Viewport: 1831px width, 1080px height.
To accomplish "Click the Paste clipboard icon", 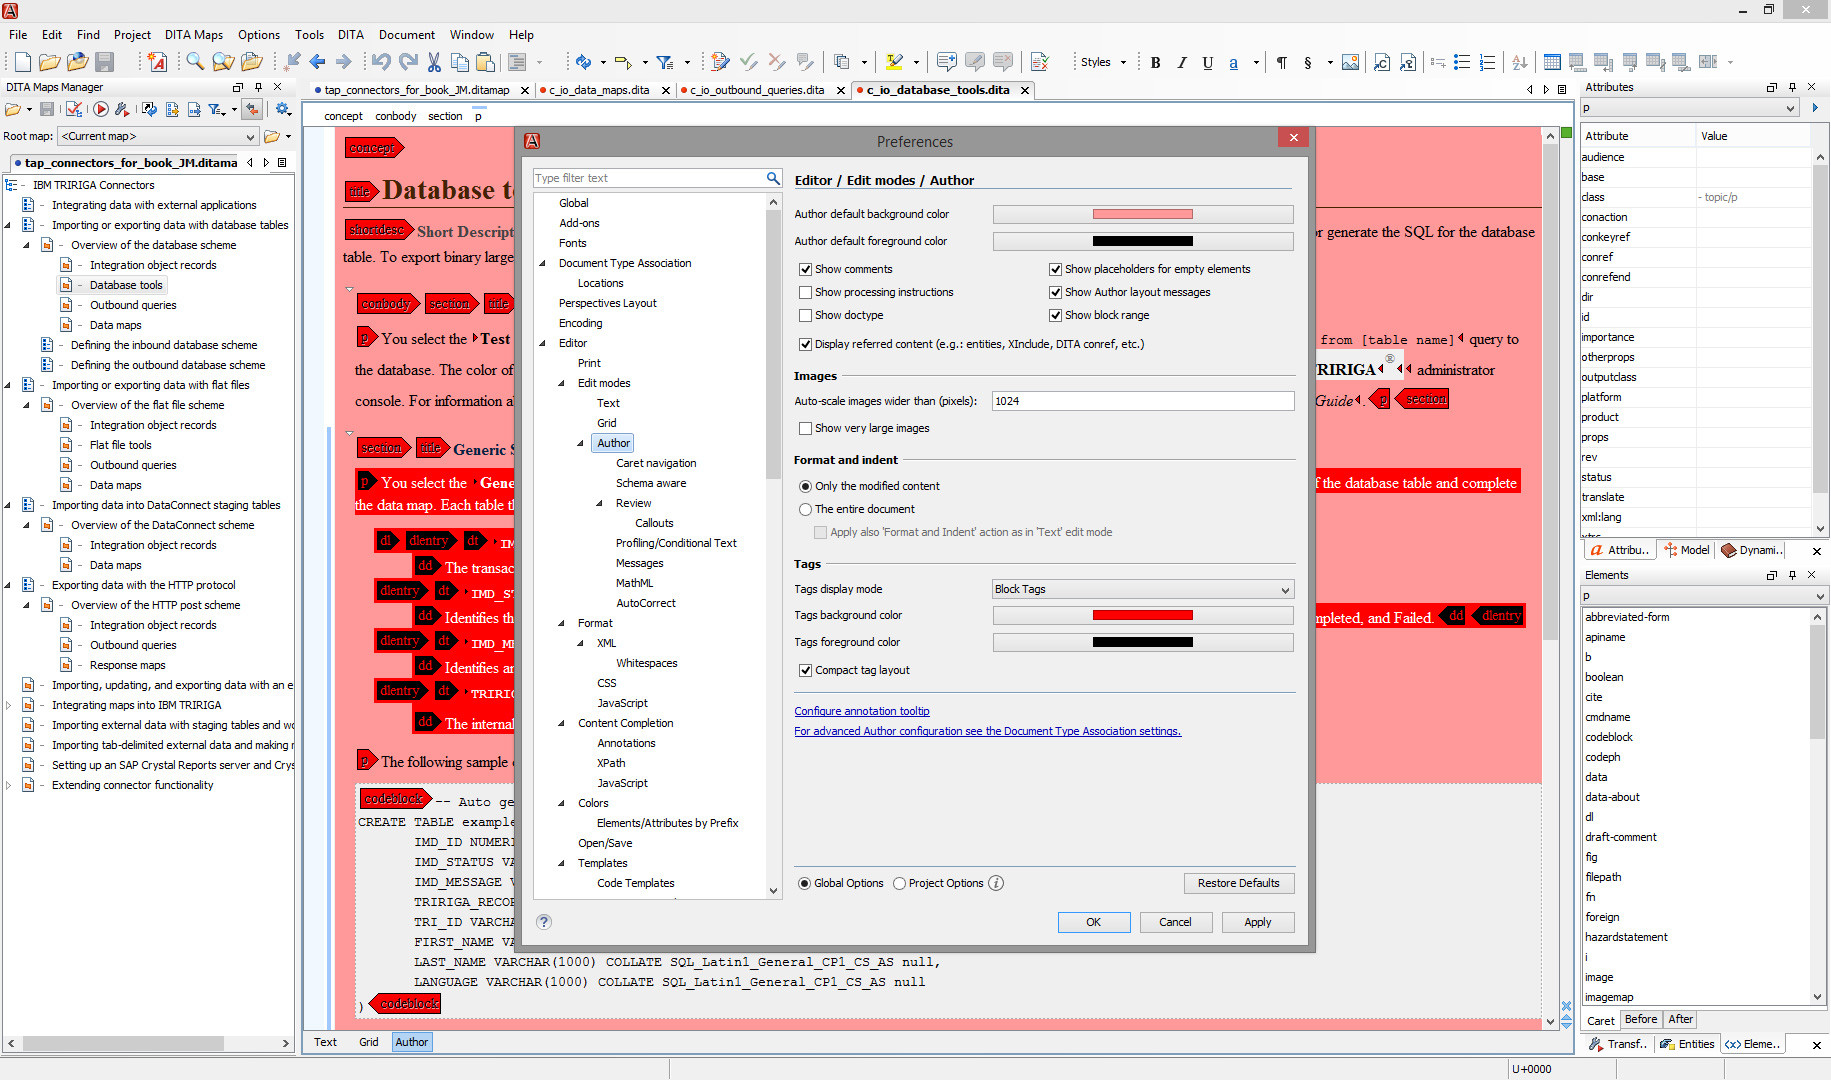I will click(486, 62).
